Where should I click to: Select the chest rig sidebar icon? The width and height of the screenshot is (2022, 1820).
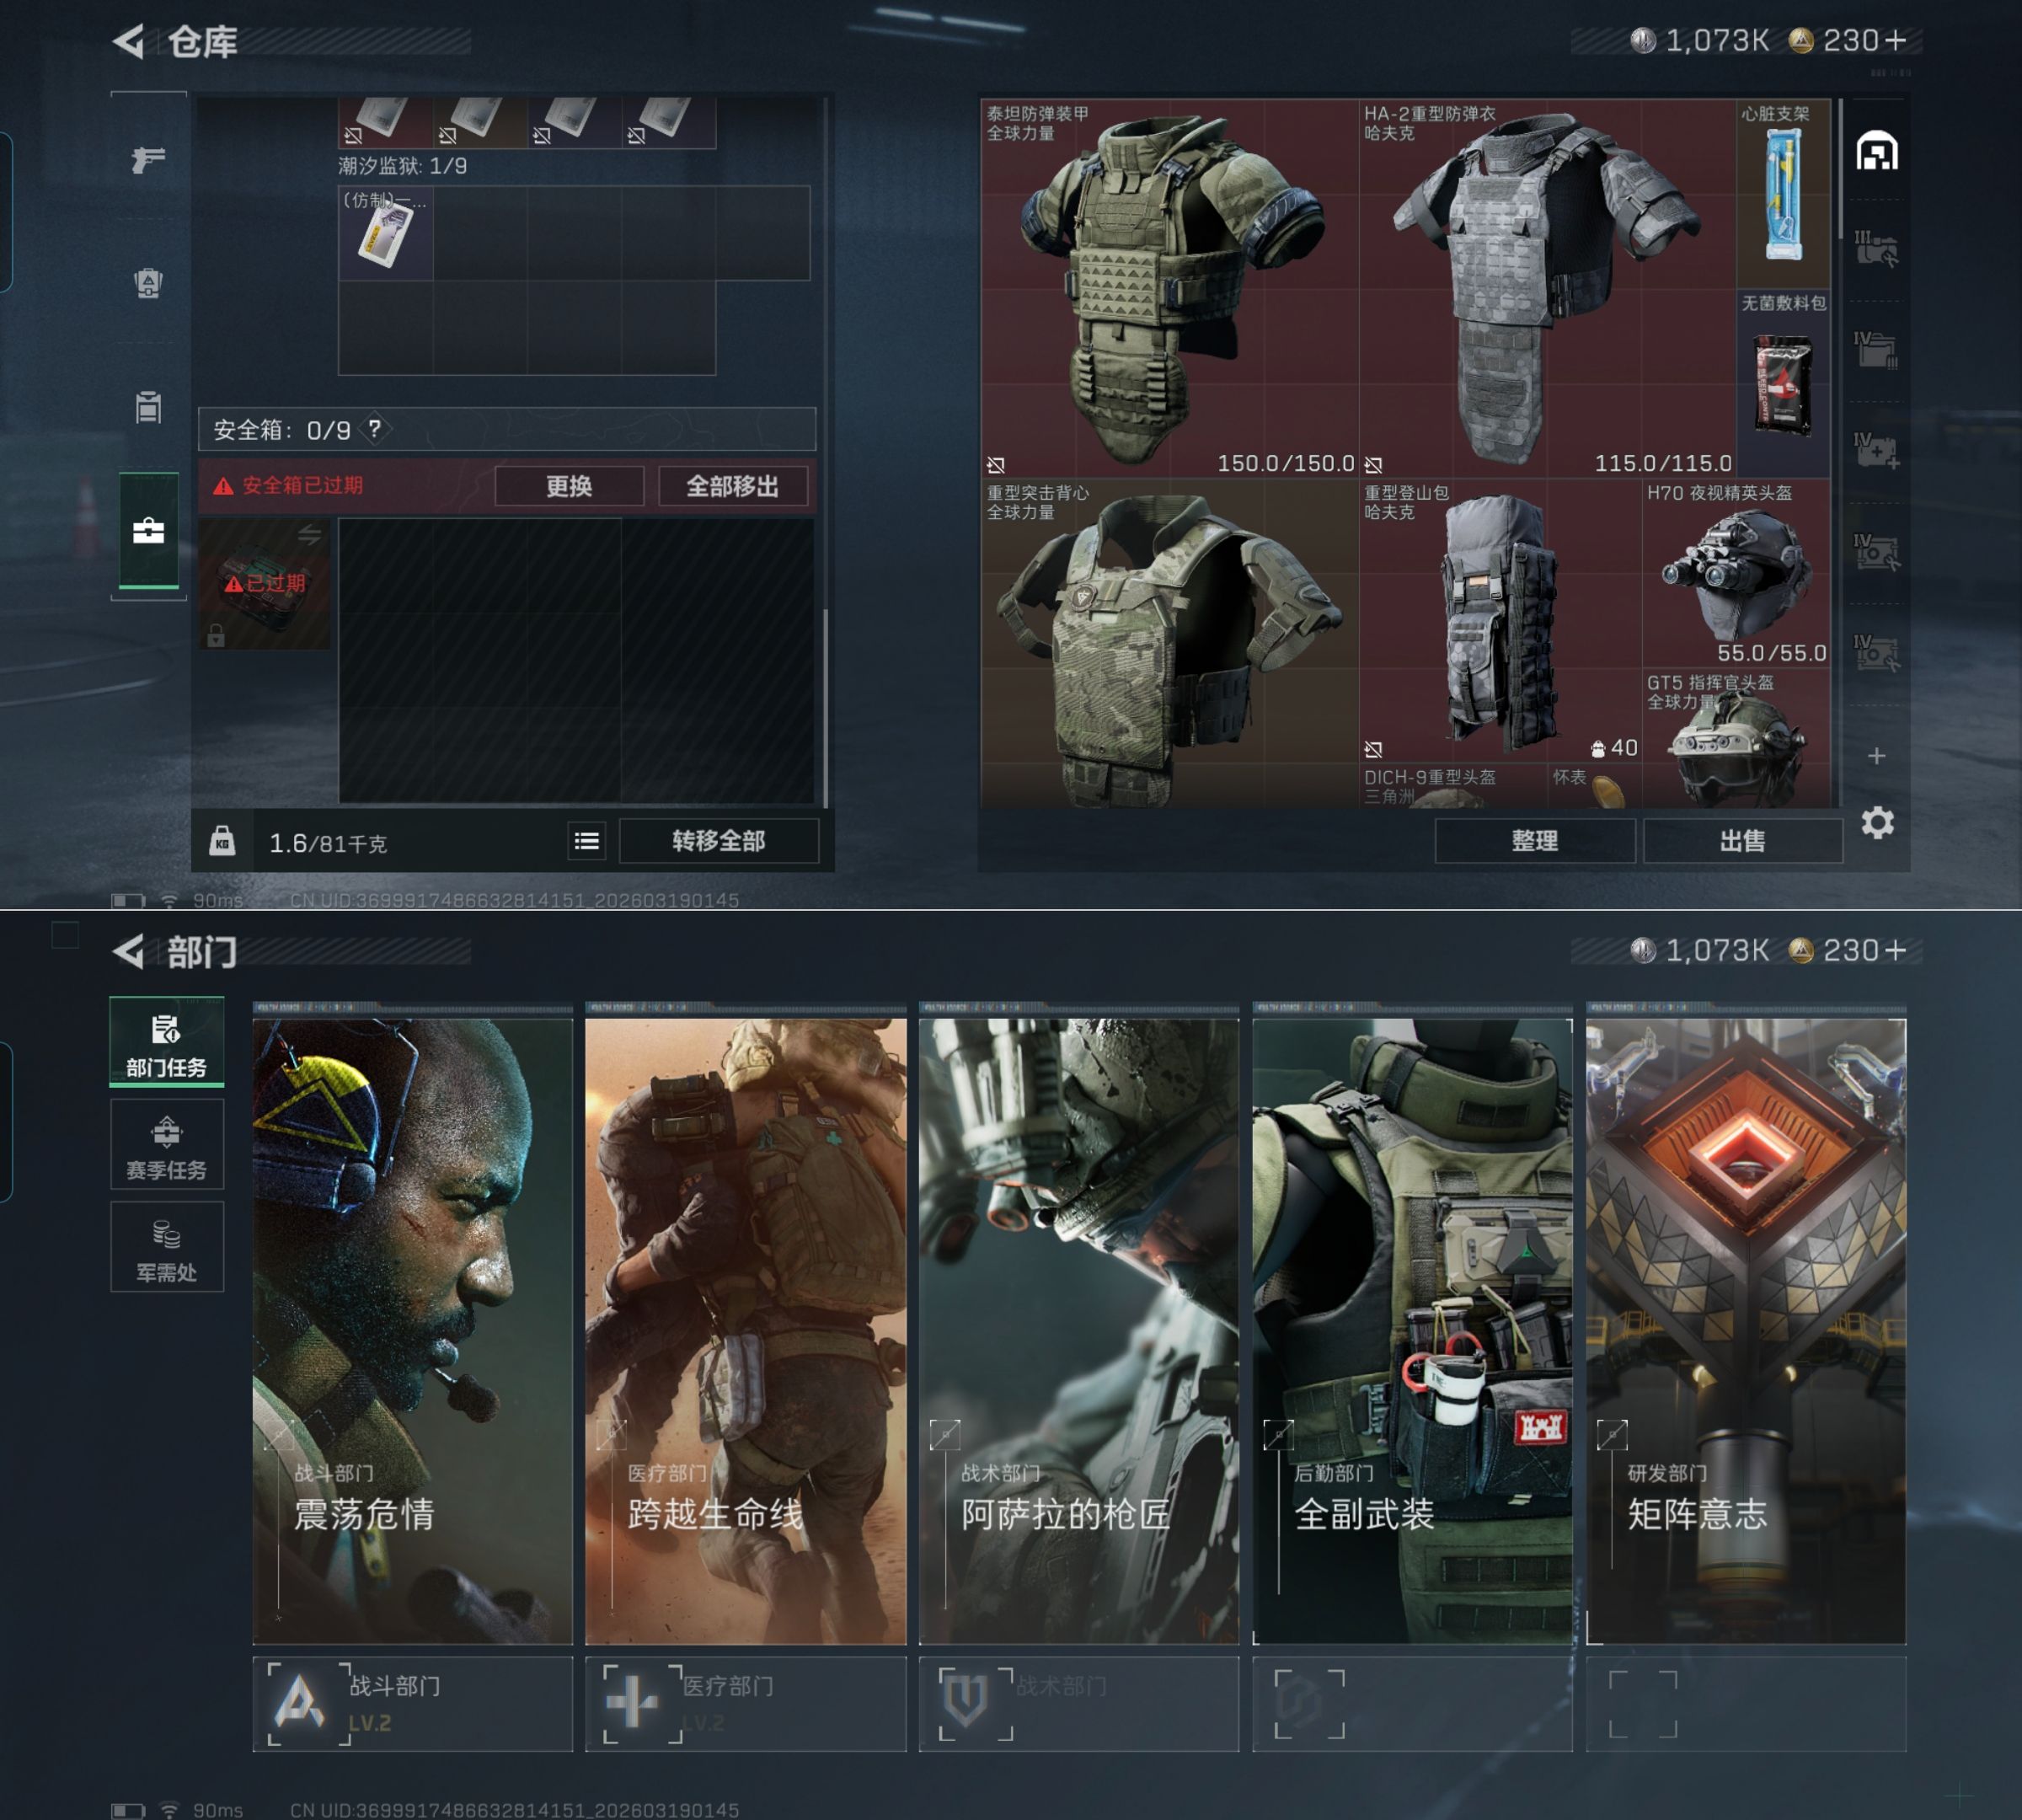(148, 407)
